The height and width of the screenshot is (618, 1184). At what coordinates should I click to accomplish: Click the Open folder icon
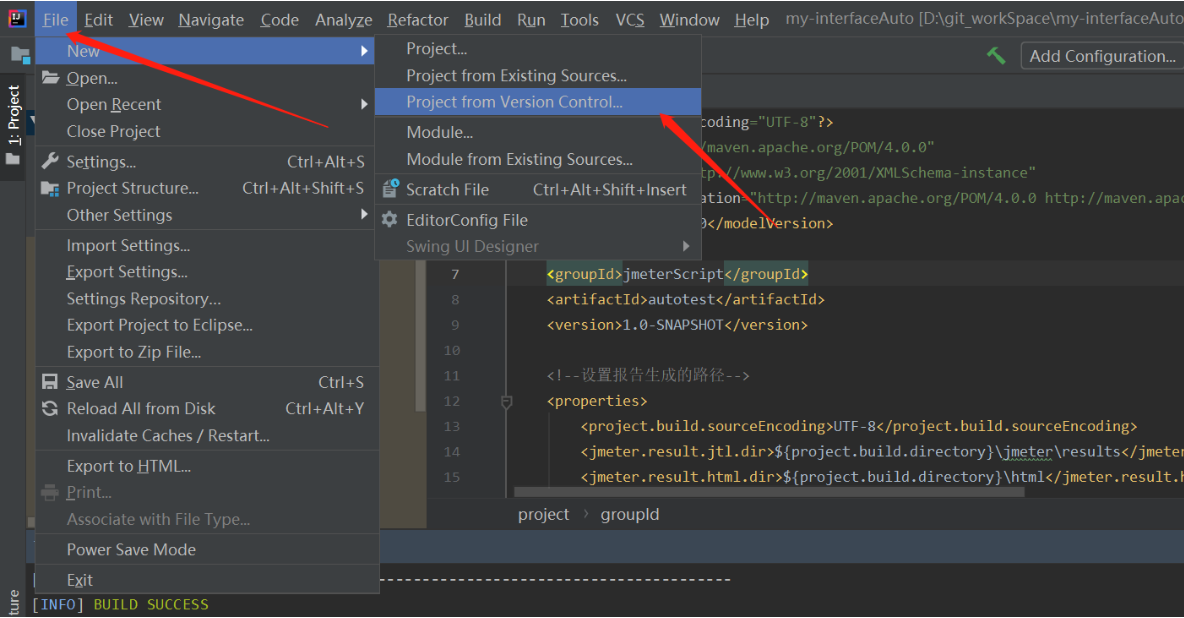pos(51,77)
